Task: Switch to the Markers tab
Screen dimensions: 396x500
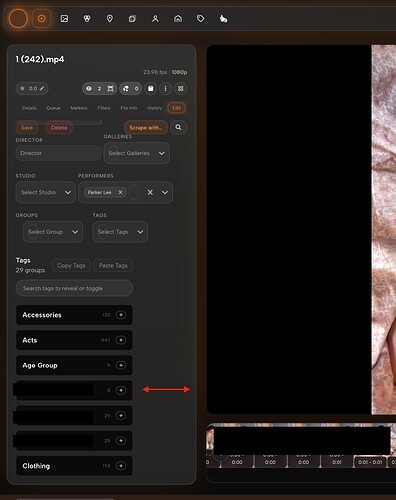Action: click(79, 108)
